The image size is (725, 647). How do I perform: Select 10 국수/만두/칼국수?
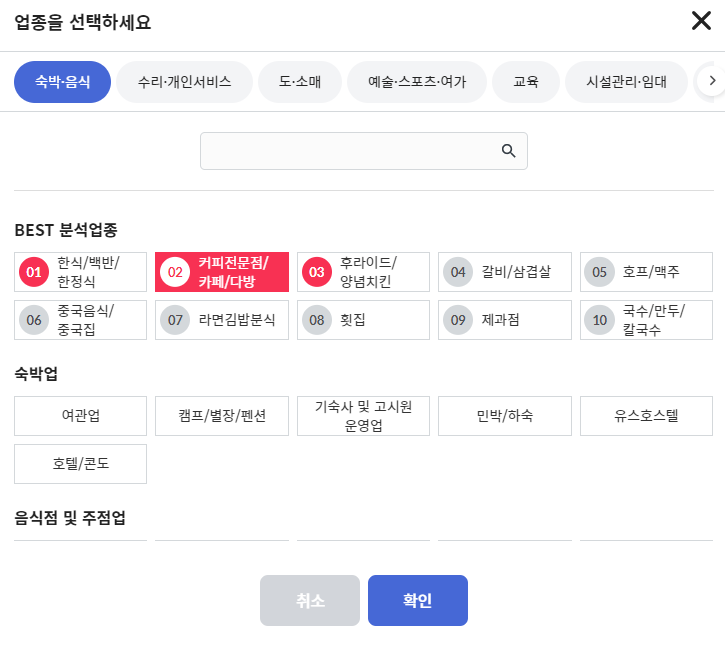[646, 320]
